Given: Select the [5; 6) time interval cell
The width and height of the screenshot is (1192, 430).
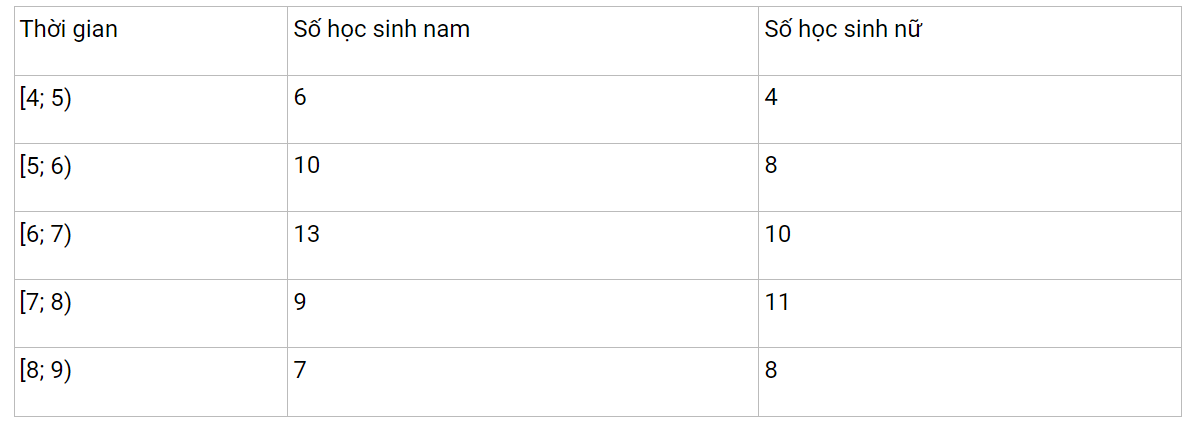Looking at the screenshot, I should [46, 166].
